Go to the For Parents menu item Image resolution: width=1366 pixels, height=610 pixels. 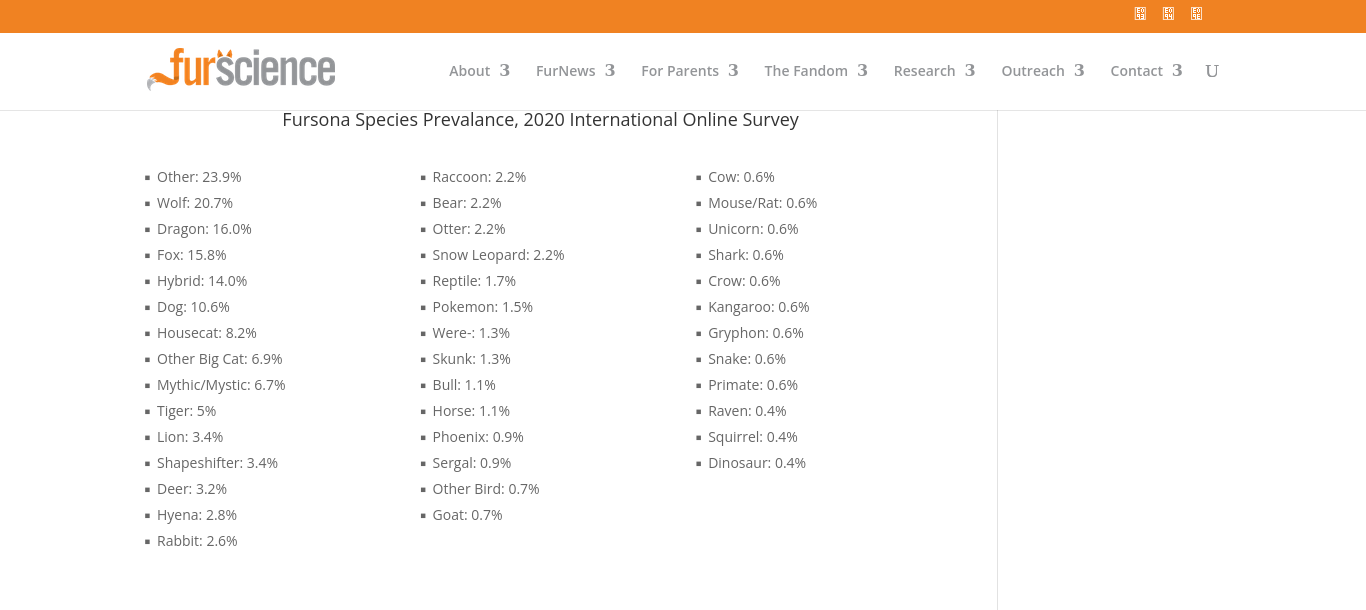pyautogui.click(x=680, y=71)
